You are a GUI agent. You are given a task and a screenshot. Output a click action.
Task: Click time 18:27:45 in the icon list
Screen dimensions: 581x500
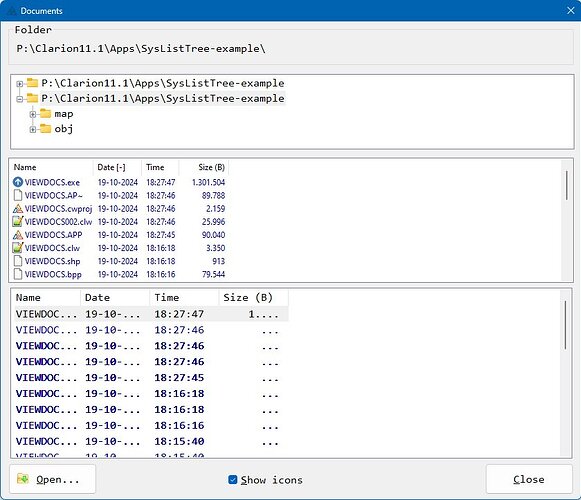point(161,235)
